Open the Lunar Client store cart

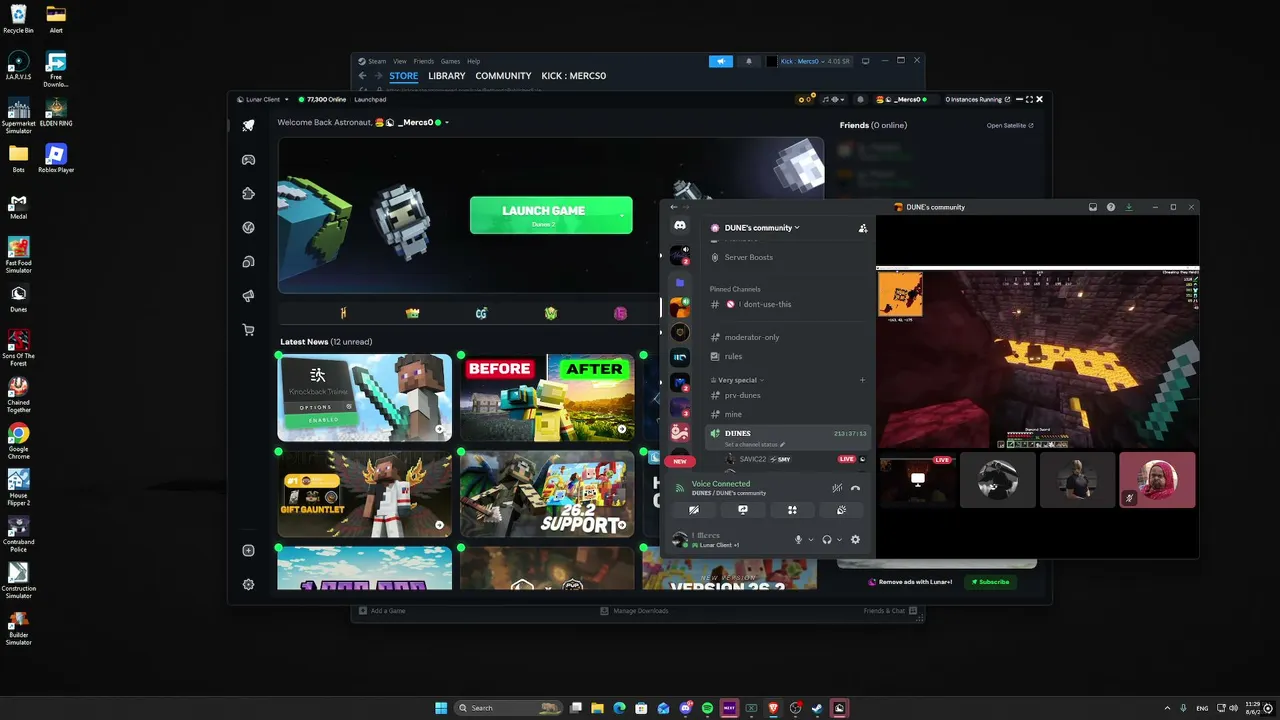coord(248,330)
